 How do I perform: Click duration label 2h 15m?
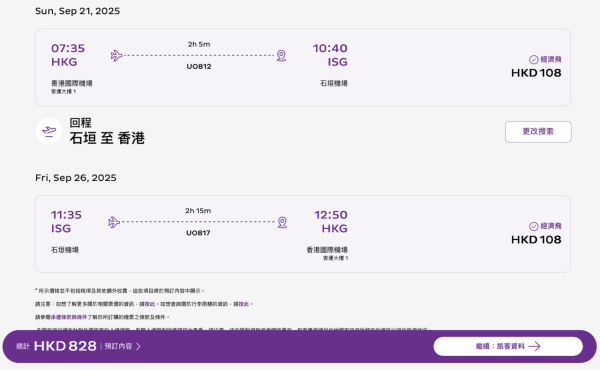click(198, 210)
